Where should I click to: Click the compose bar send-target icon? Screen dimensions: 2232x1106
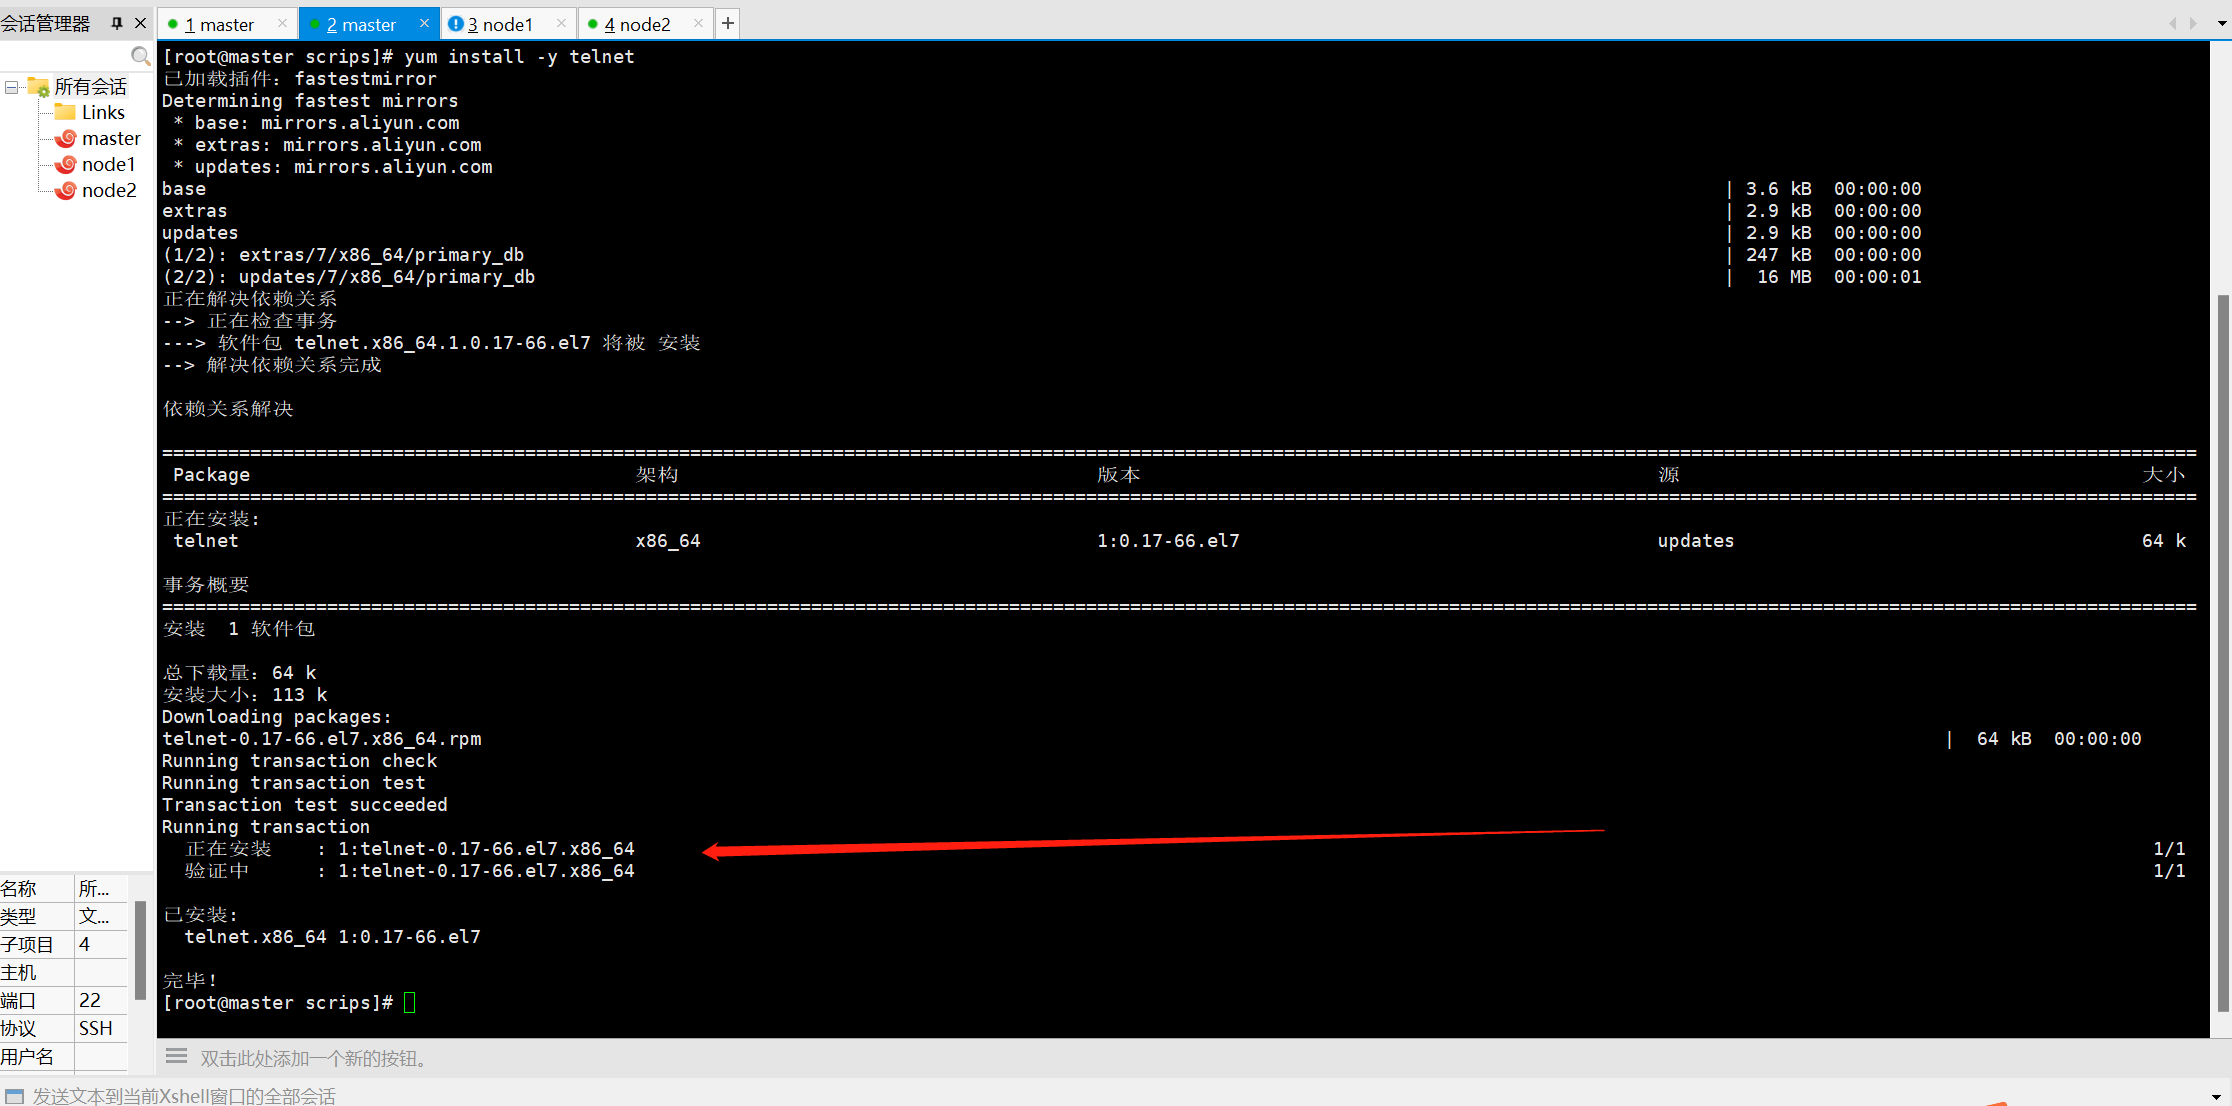pos(15,1096)
